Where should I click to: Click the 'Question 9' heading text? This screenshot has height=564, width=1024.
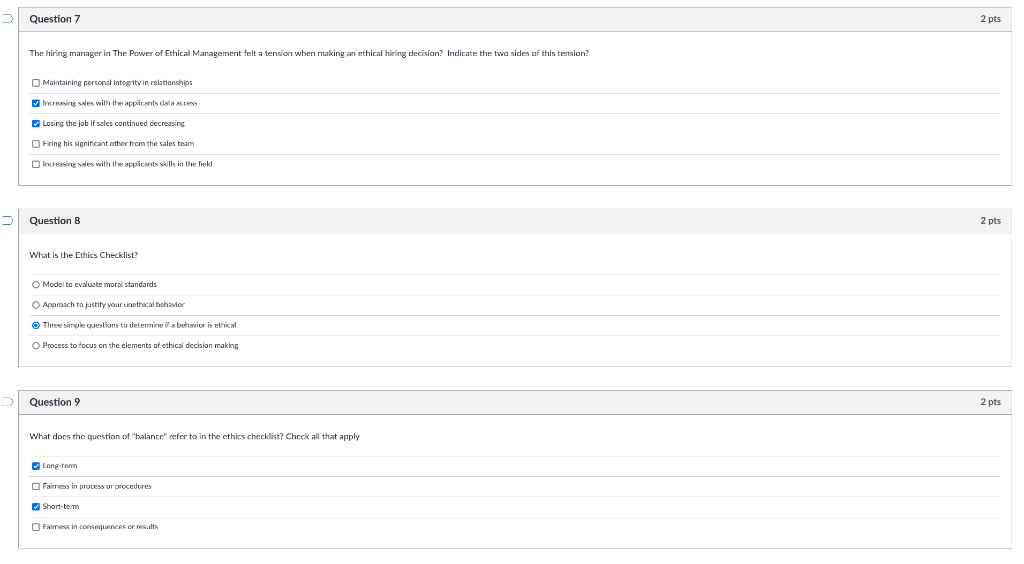55,402
